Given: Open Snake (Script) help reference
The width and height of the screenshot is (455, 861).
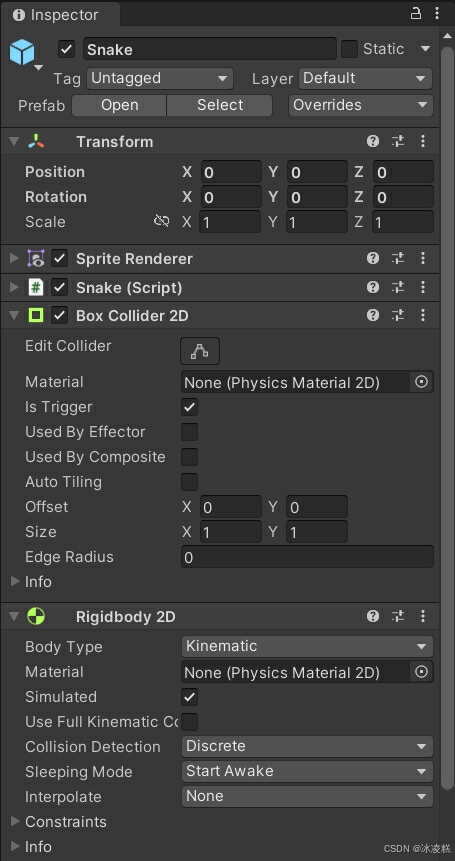Looking at the screenshot, I should [373, 287].
